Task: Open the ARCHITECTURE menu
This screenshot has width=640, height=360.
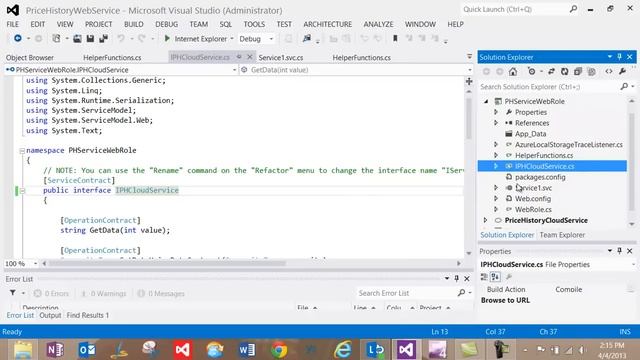Action: [x=327, y=24]
